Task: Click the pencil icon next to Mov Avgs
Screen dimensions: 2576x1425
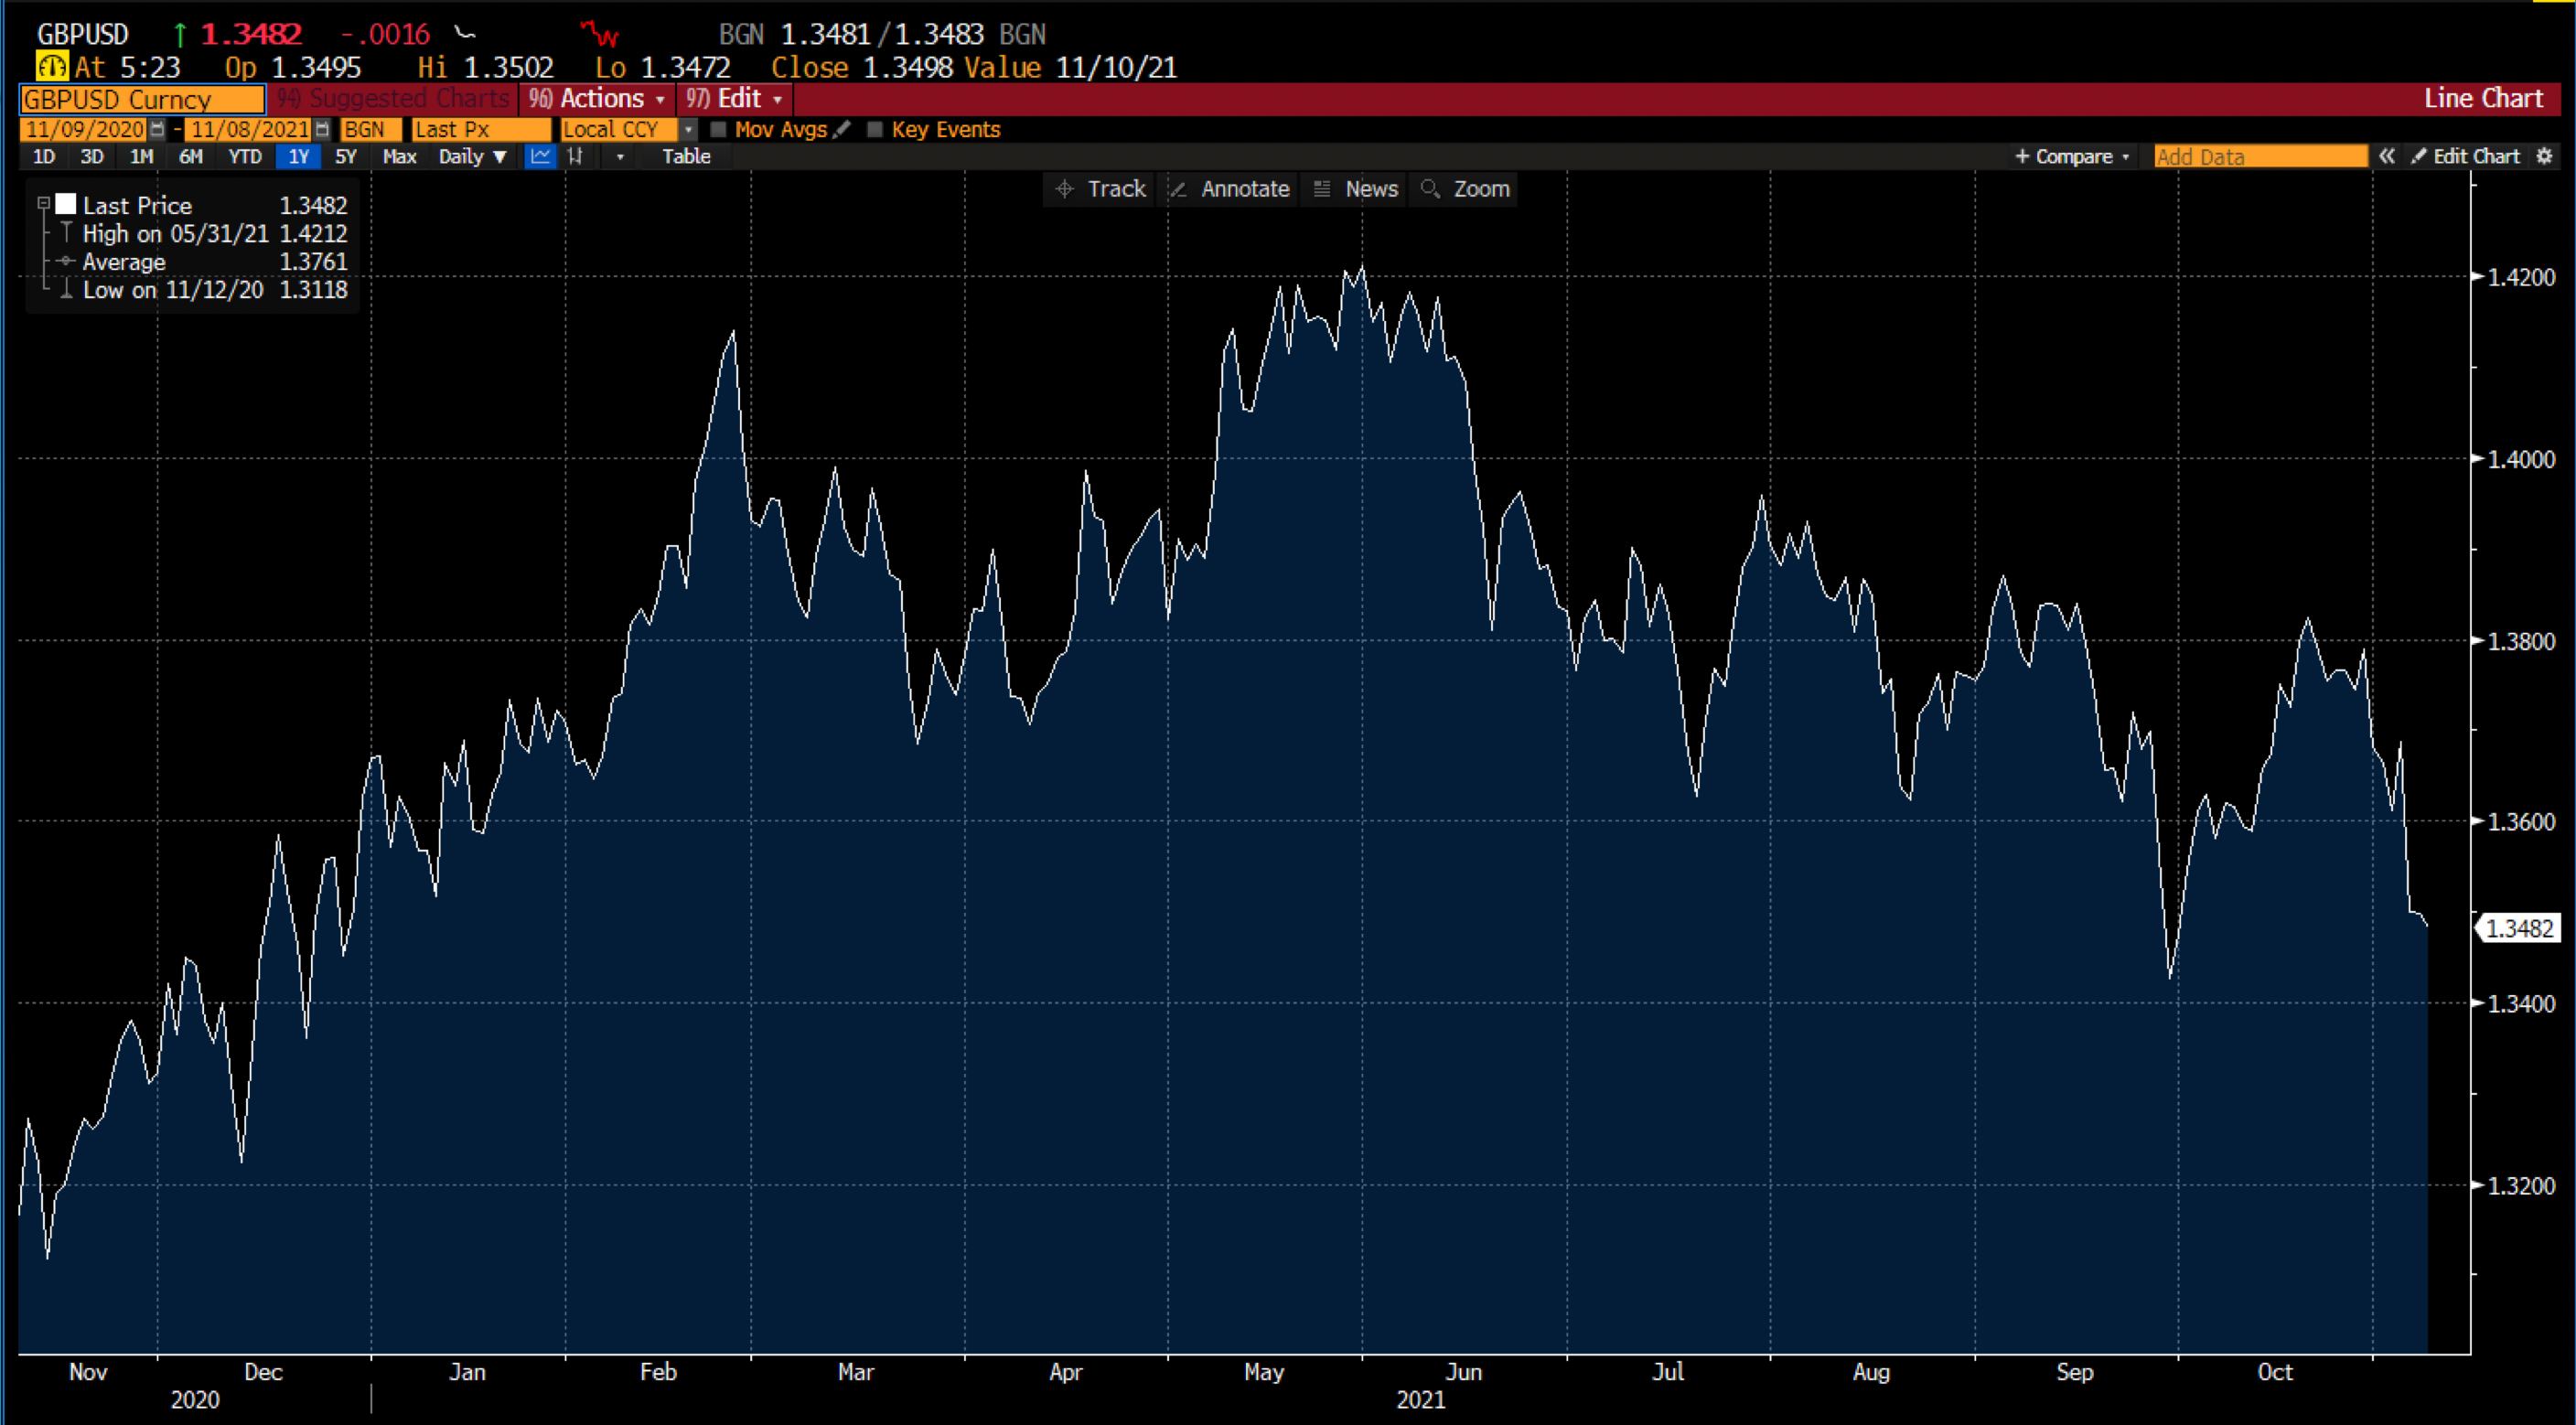Action: click(843, 130)
